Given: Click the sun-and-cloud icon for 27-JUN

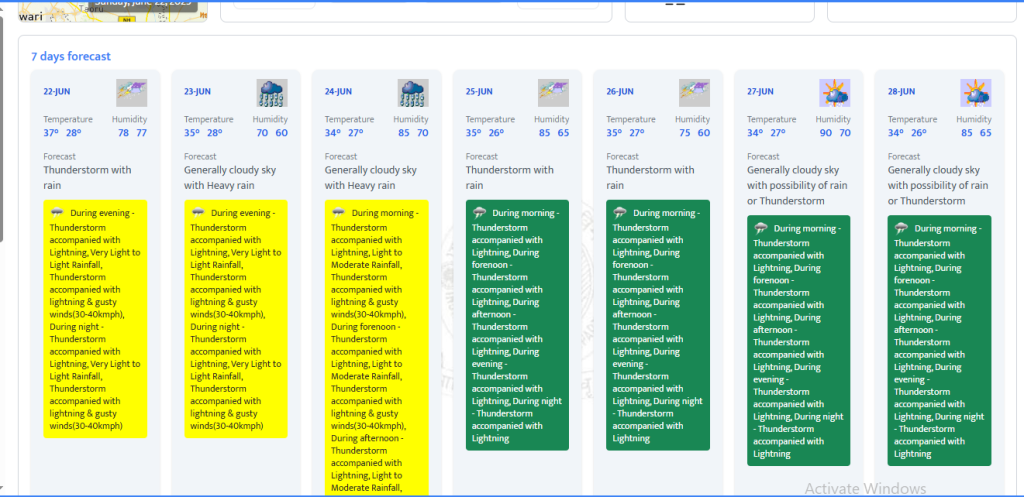Looking at the screenshot, I should [835, 93].
